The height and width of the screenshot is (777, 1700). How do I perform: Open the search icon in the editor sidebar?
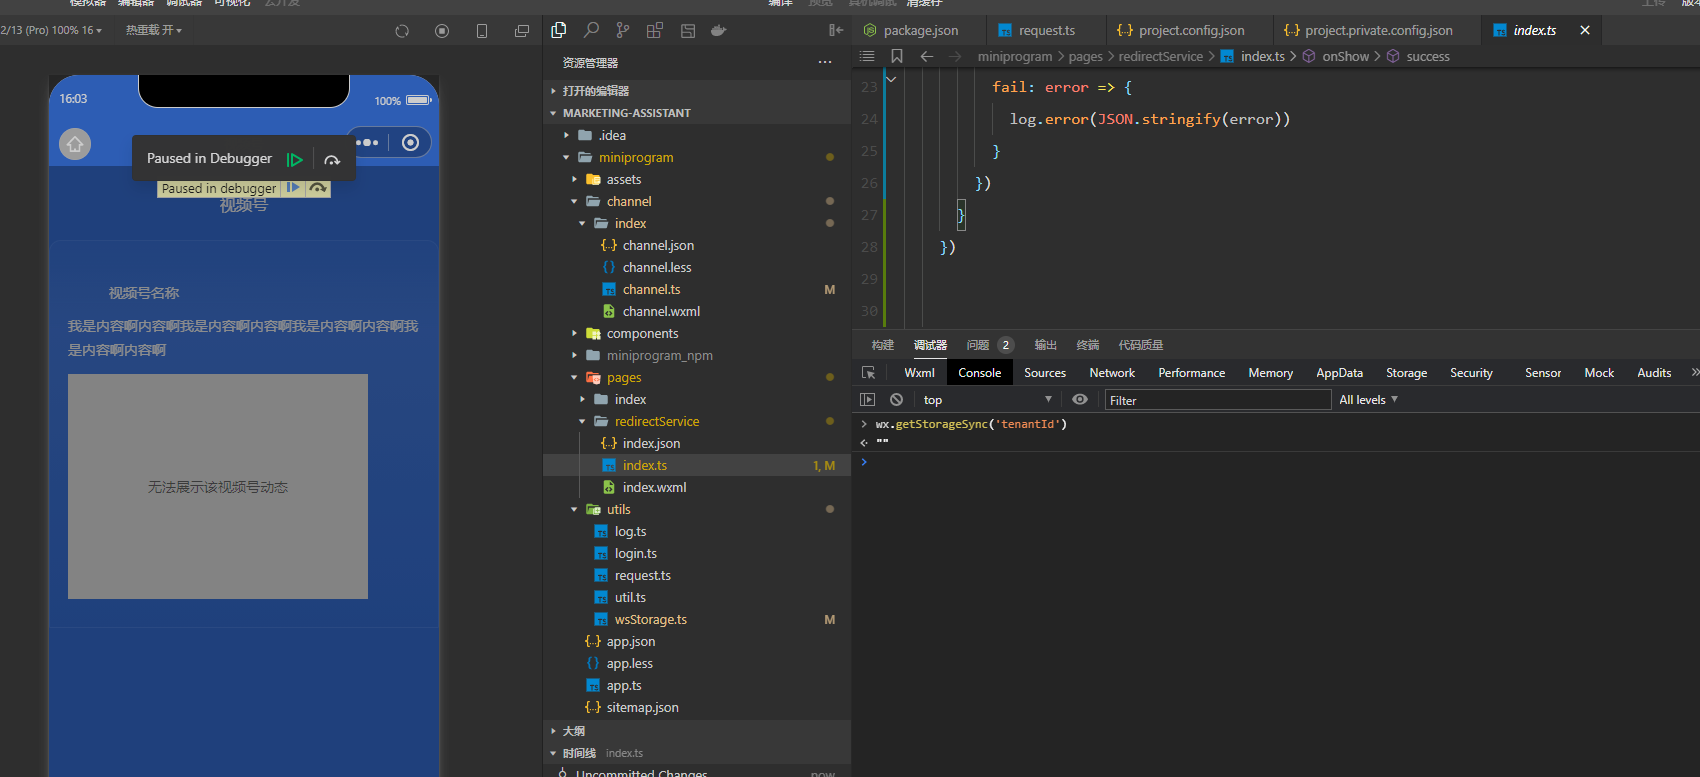tap(591, 30)
